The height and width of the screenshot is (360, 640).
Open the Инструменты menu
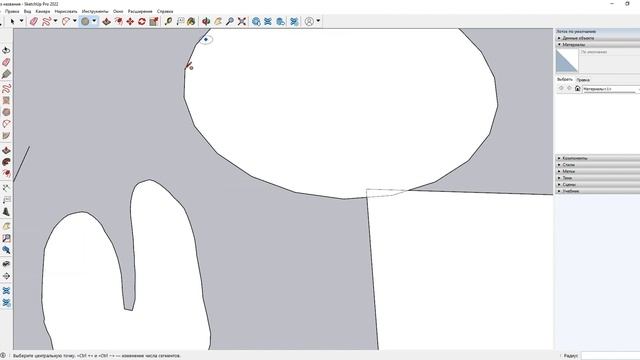(x=95, y=11)
